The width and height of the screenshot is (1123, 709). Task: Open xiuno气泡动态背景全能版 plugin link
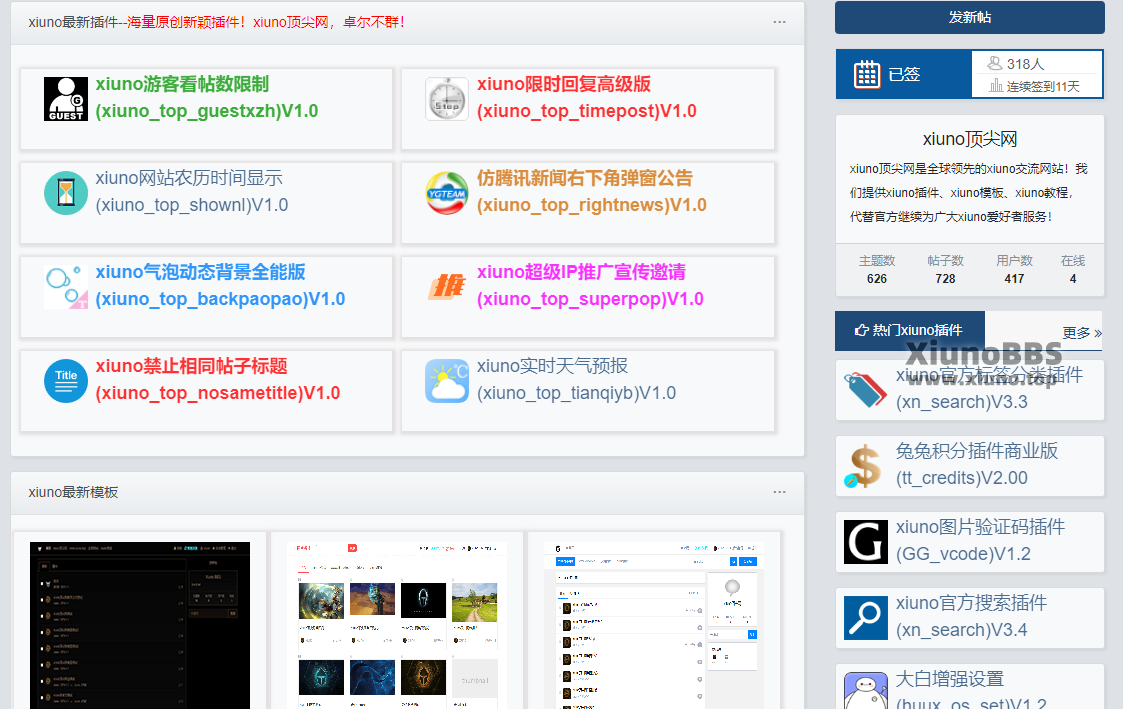[x=220, y=285]
